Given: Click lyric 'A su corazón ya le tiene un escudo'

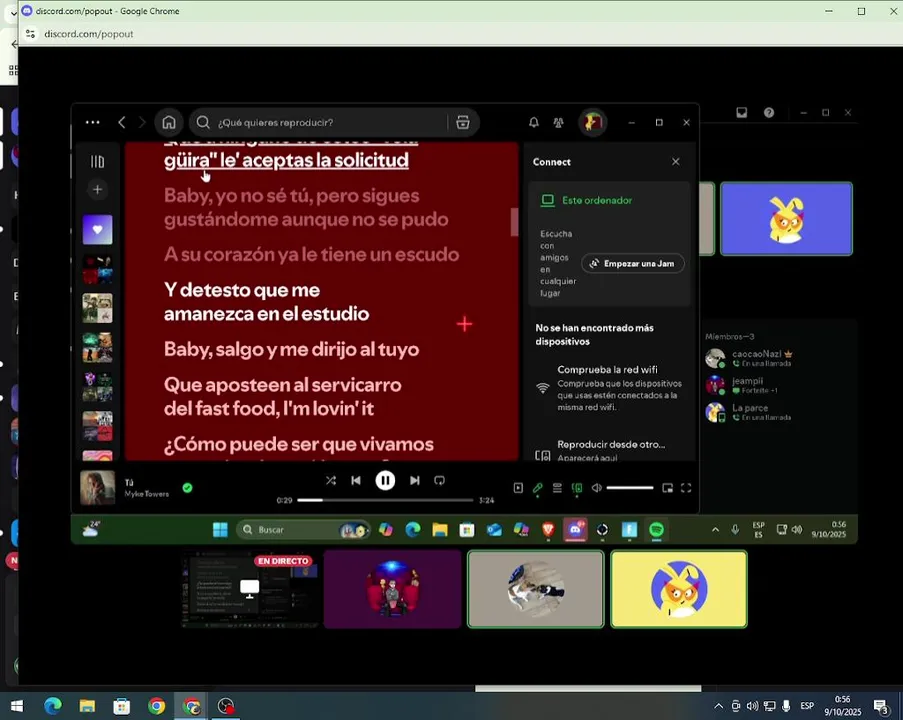Looking at the screenshot, I should 312,254.
